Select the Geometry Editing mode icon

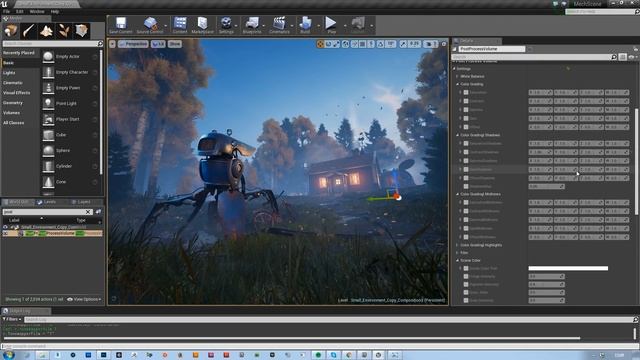[81, 31]
